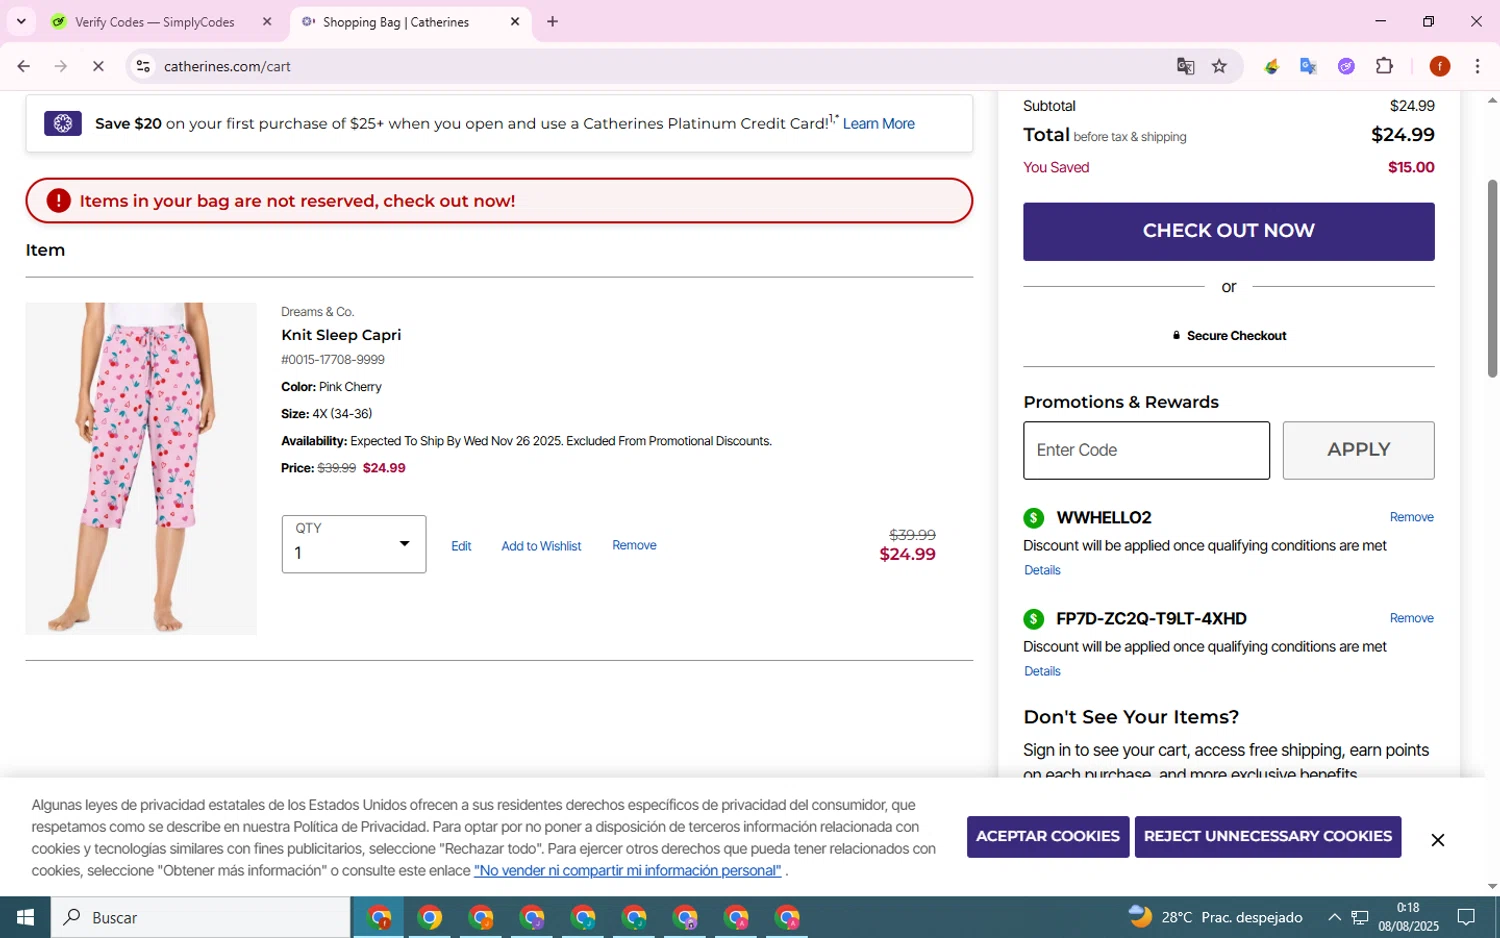1500x938 pixels.
Task: Open the Extensions puzzle menu
Action: click(1385, 67)
